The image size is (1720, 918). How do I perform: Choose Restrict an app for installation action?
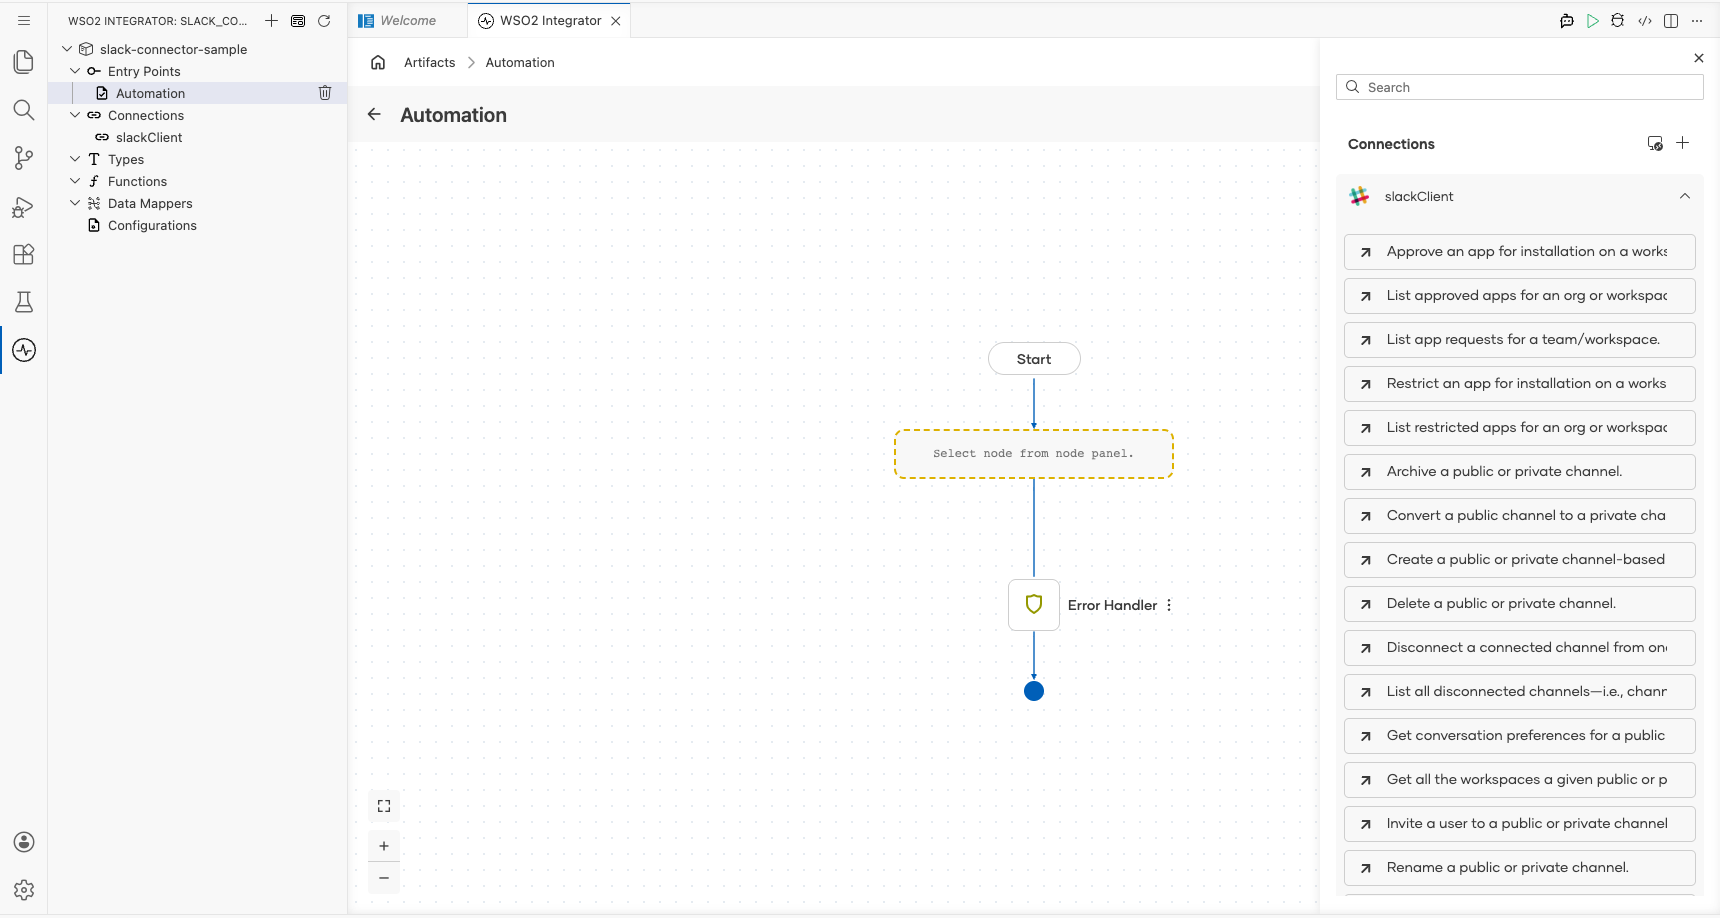point(1520,384)
